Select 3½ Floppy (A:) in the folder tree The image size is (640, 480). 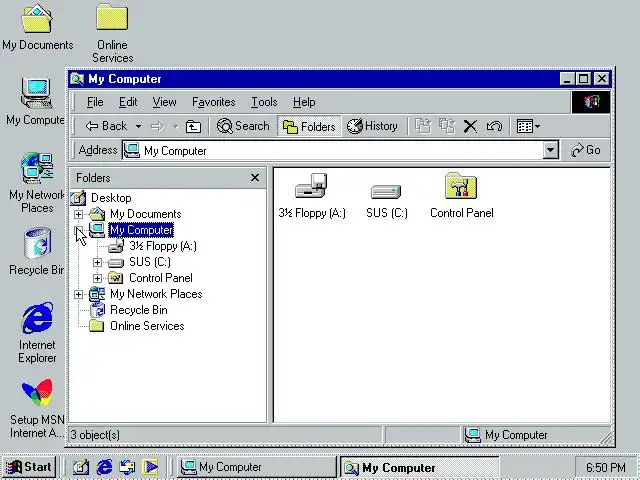point(162,246)
